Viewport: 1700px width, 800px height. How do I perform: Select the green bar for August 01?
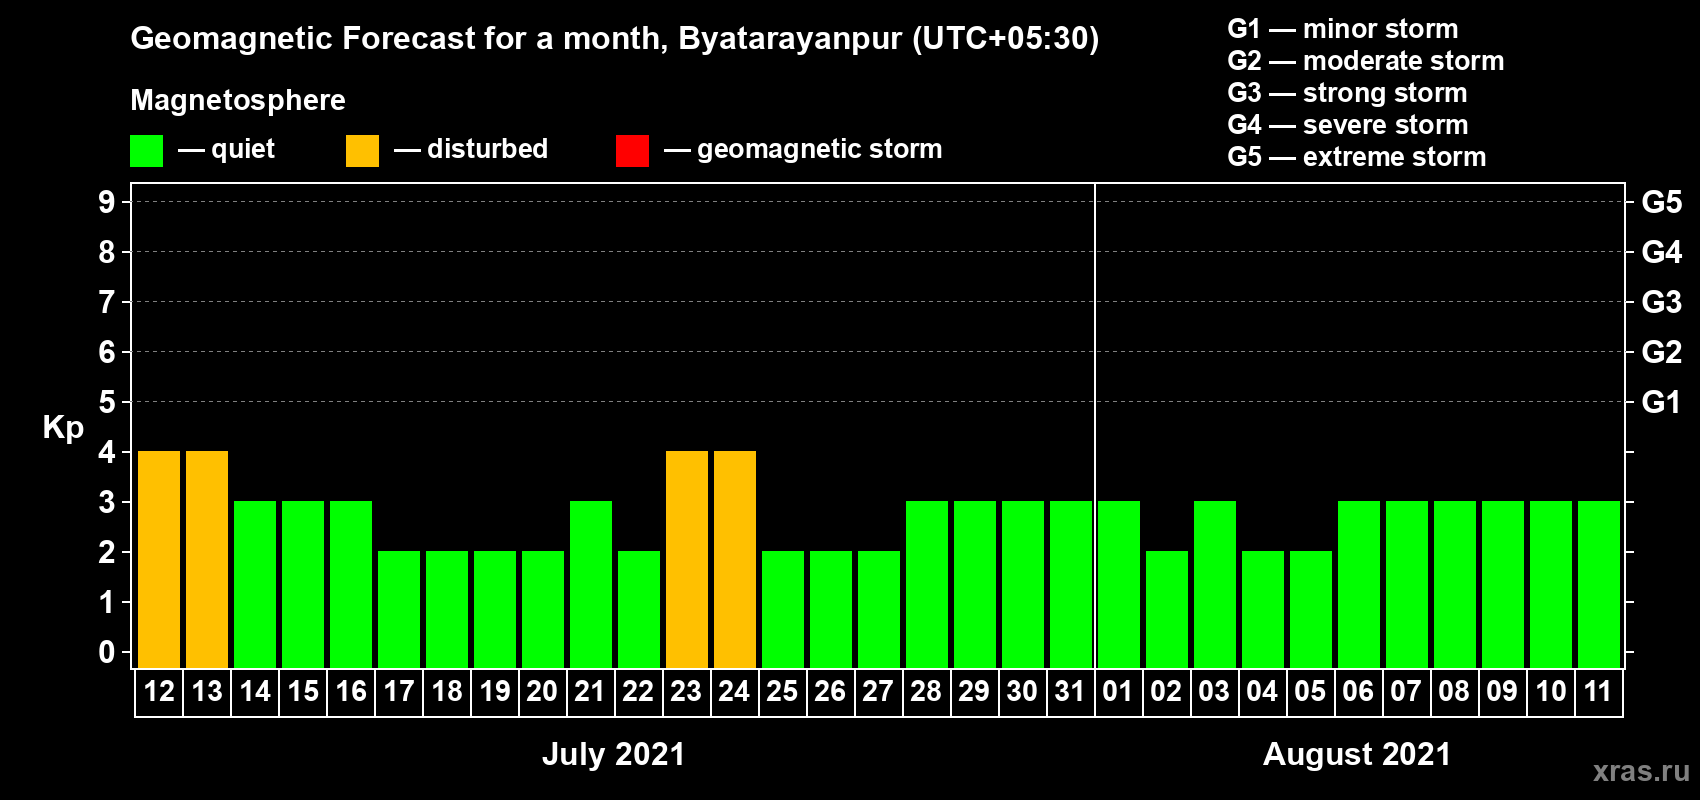1119,584
